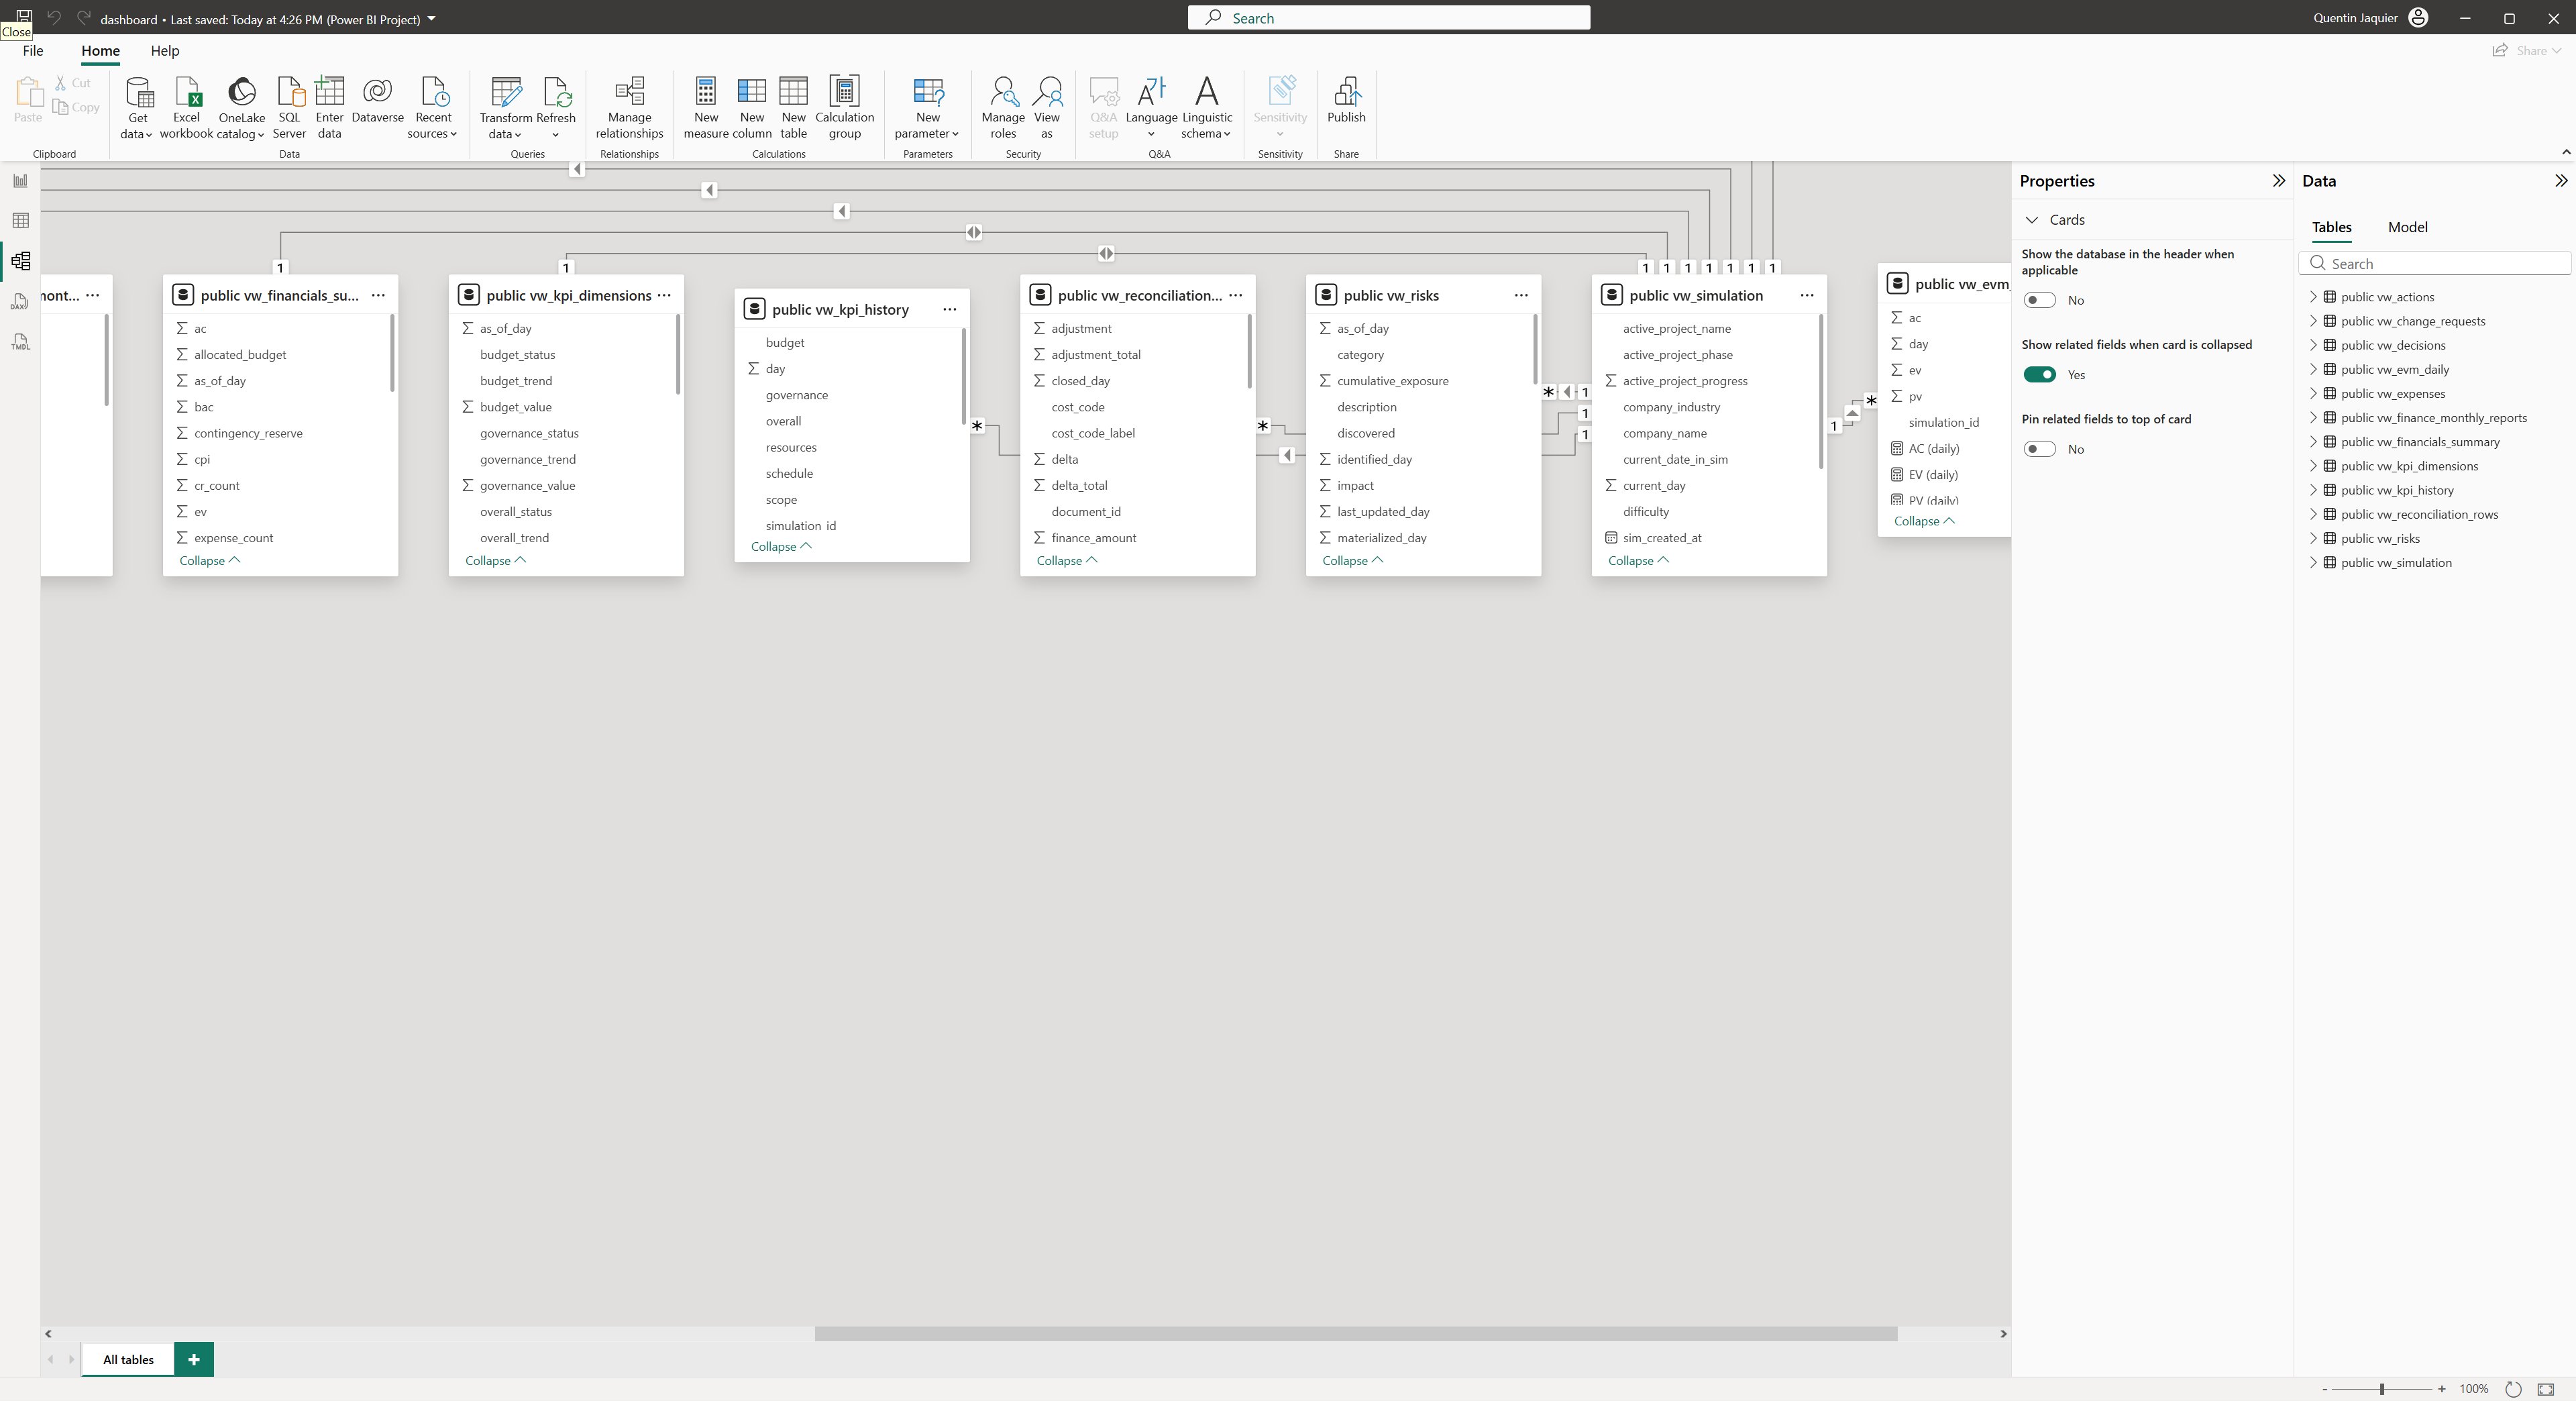Collapse the vw_financials_summary card
The image size is (2576, 1401).
click(x=210, y=561)
